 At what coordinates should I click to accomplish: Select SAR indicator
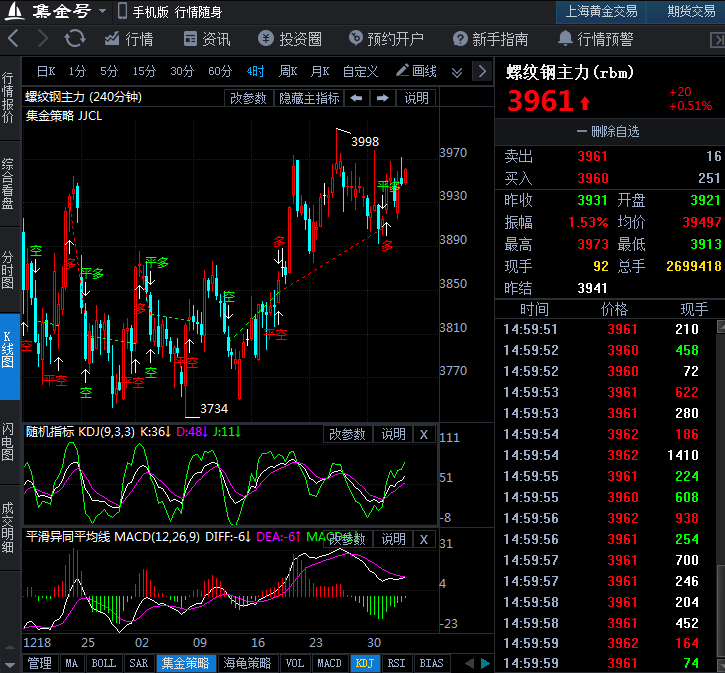point(139,663)
